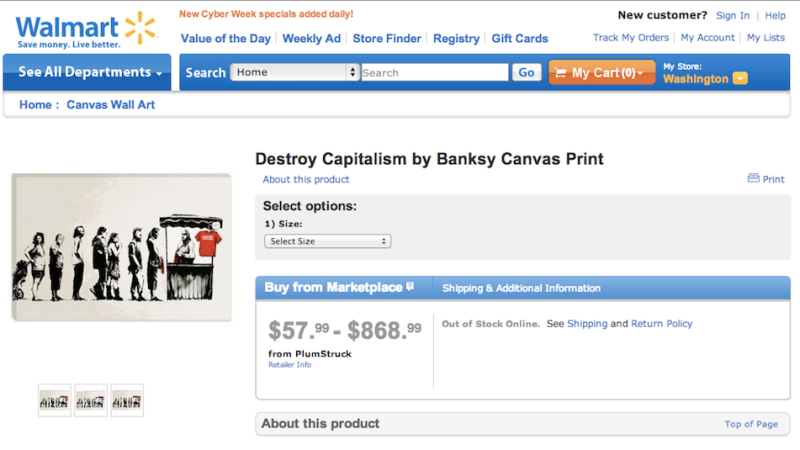
Task: Click the printer icon next to Print
Action: (x=753, y=179)
